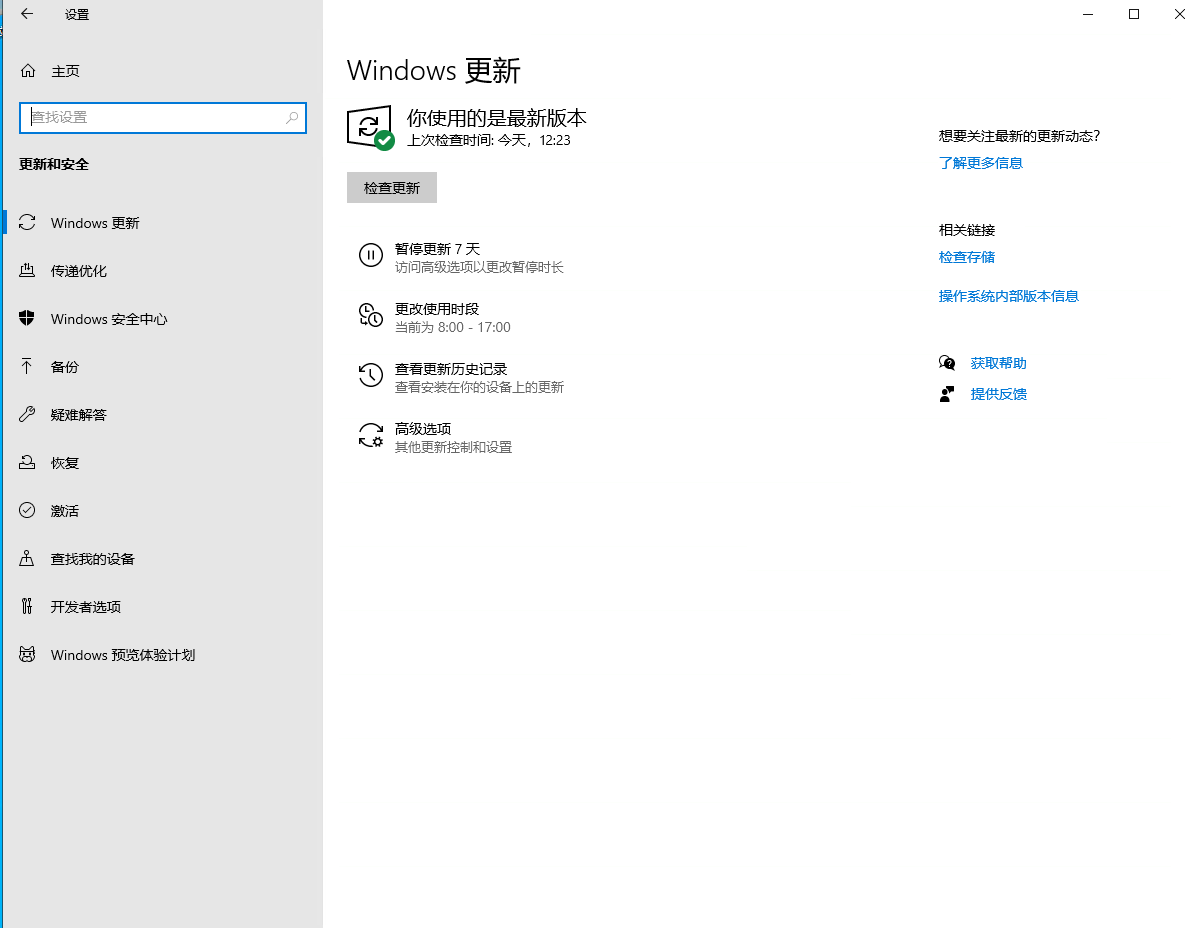Click the magnifier icon in the search box
The height and width of the screenshot is (928, 1202).
(292, 117)
